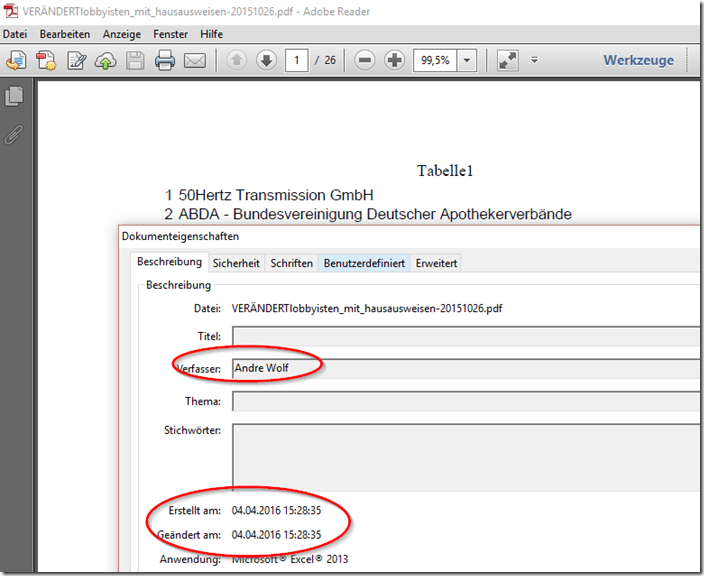This screenshot has height=576, width=704.
Task: Click the cloud upload icon
Action: [x=106, y=61]
